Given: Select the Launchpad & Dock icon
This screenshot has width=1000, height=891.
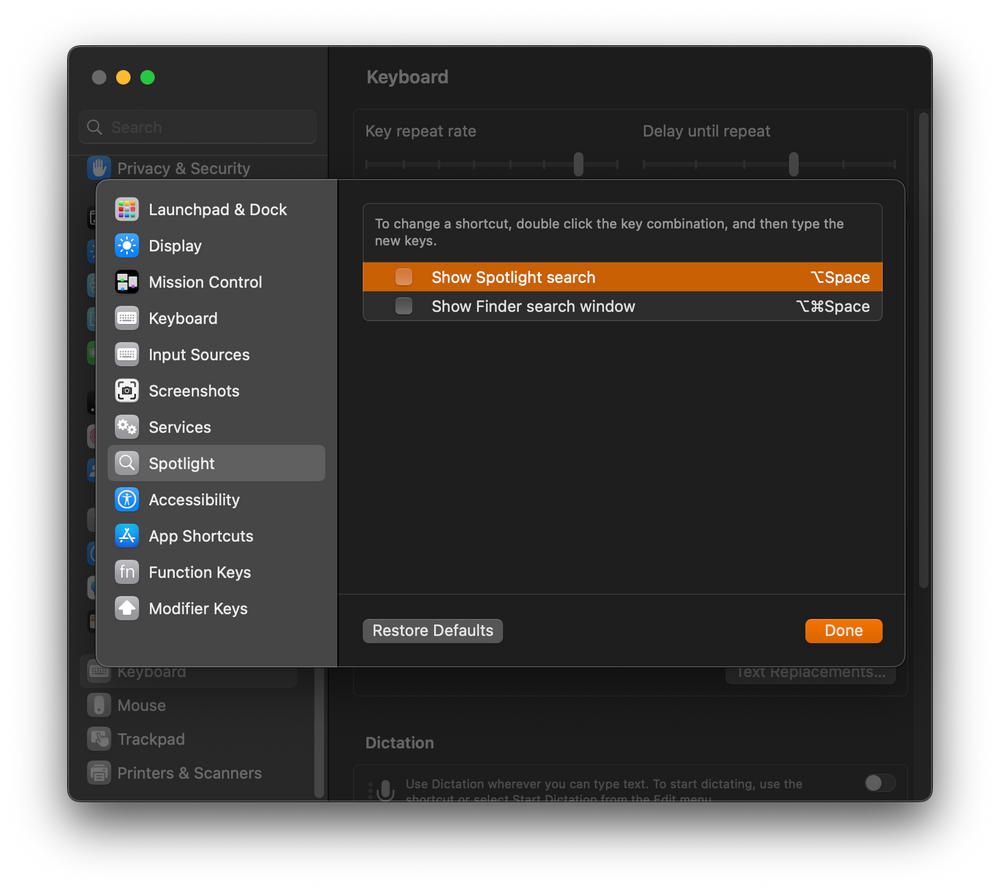Looking at the screenshot, I should pos(126,209).
